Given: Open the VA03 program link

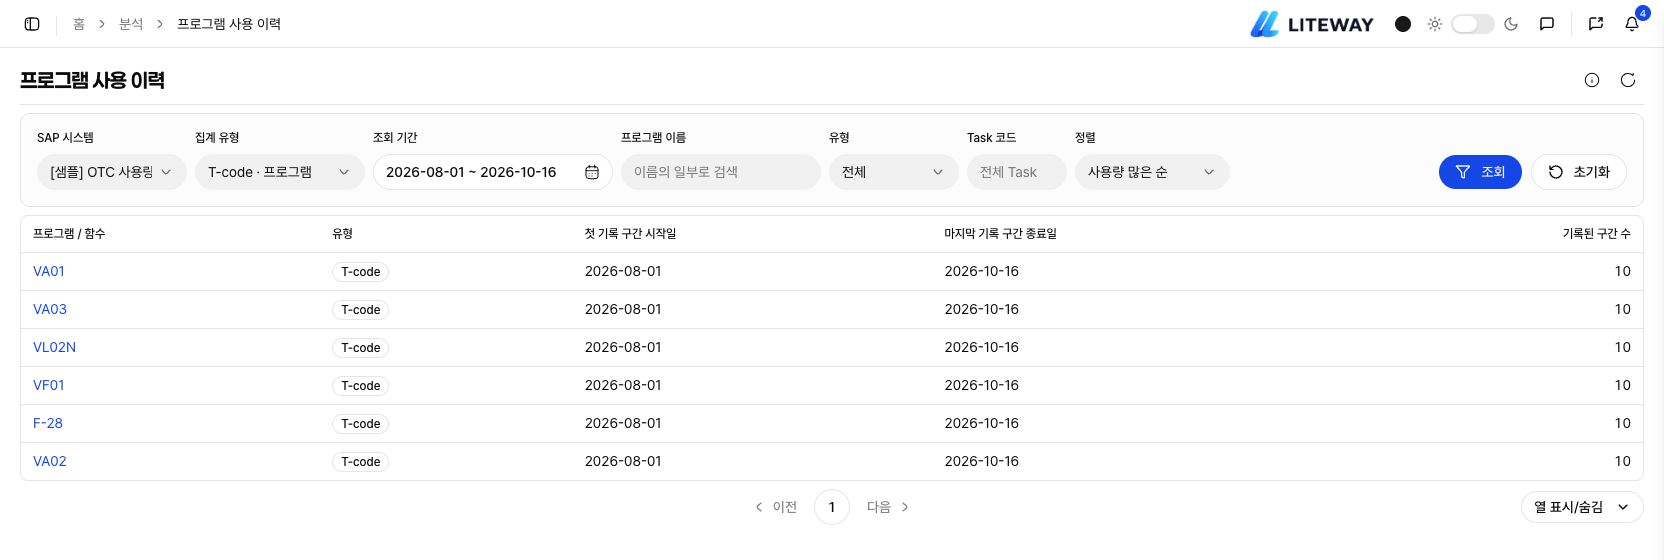Looking at the screenshot, I should pyautogui.click(x=50, y=309).
